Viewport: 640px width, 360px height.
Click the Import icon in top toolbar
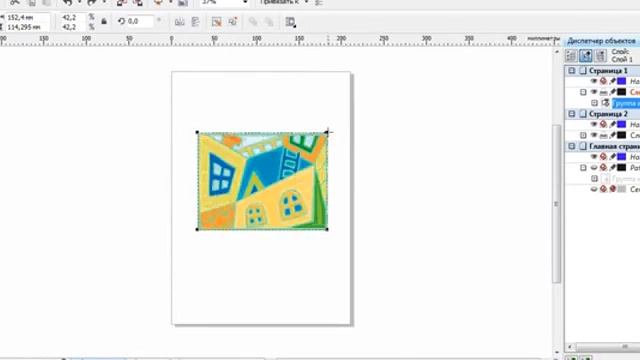tap(122, 2)
